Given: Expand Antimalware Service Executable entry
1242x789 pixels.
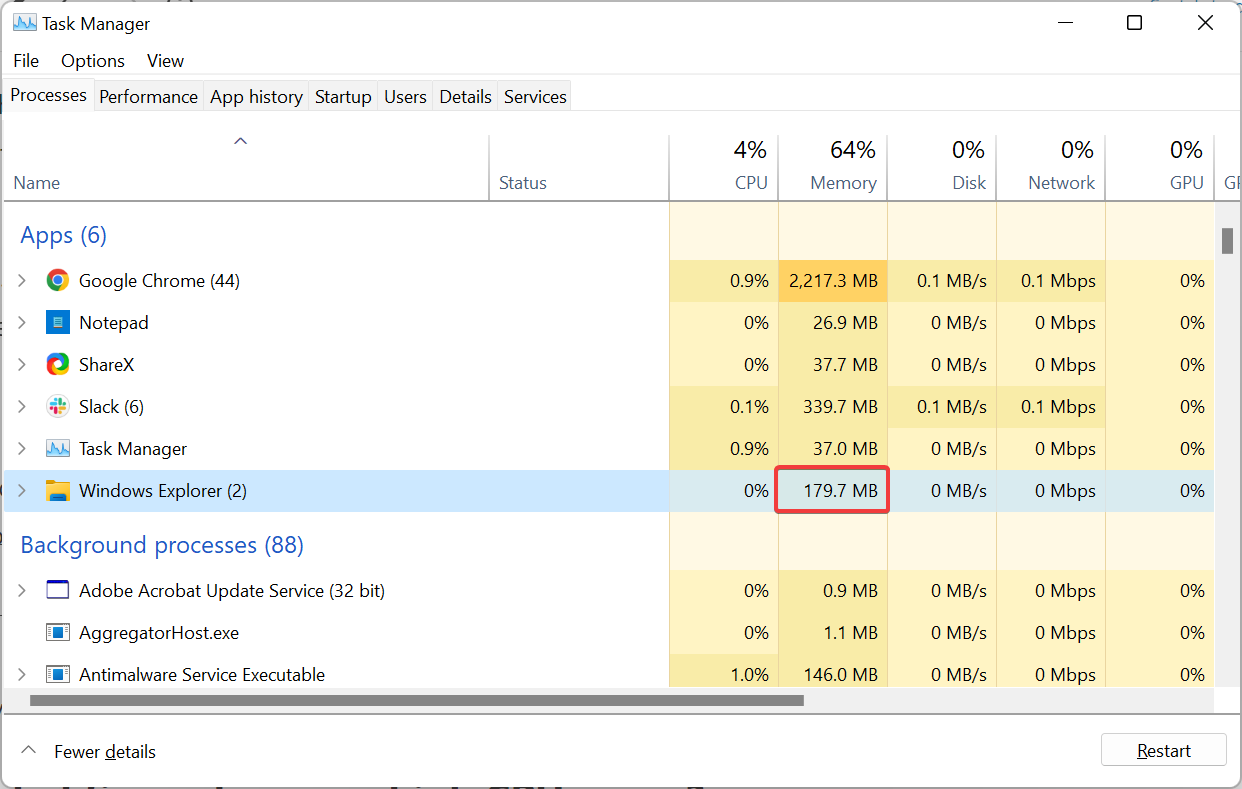Looking at the screenshot, I should [x=22, y=675].
